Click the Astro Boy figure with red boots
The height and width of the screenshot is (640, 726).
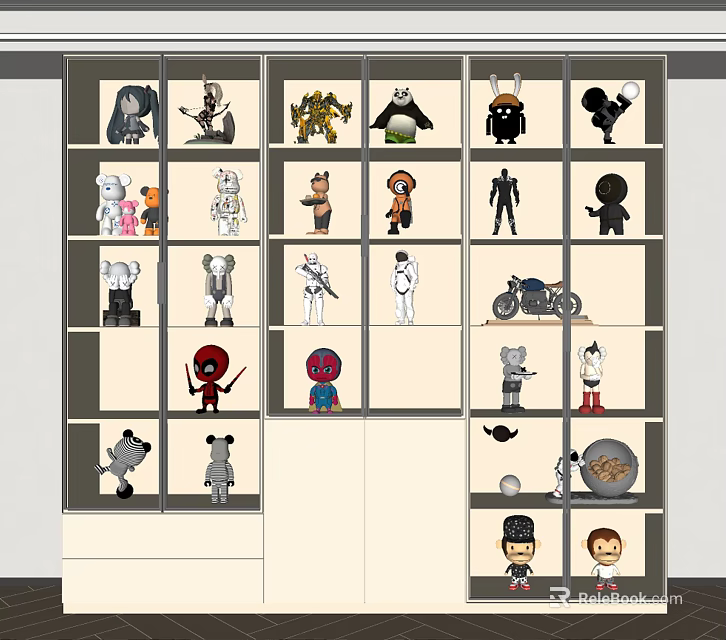click(592, 377)
